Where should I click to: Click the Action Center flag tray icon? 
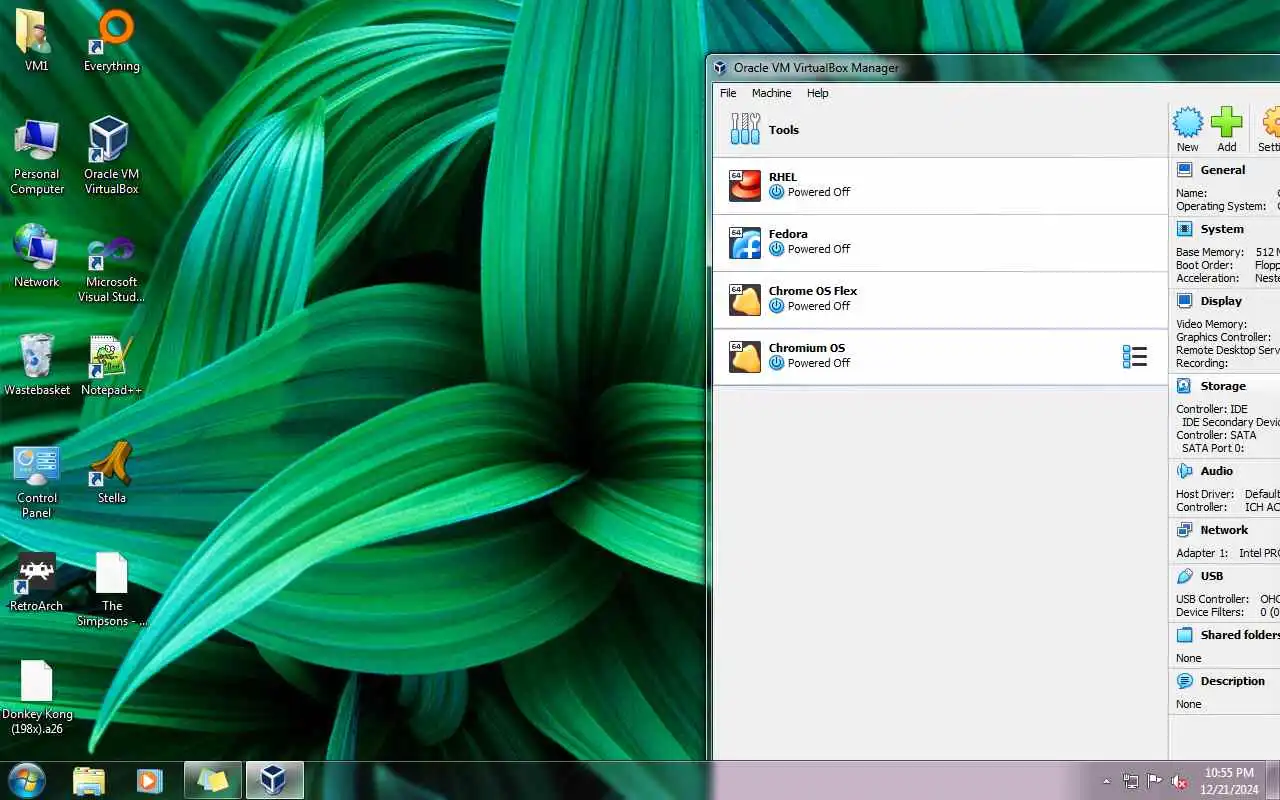click(1155, 781)
